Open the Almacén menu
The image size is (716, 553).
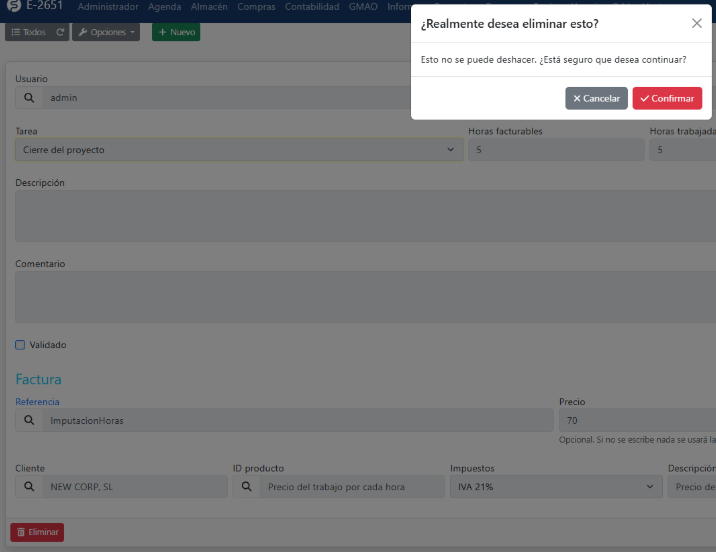click(x=209, y=7)
